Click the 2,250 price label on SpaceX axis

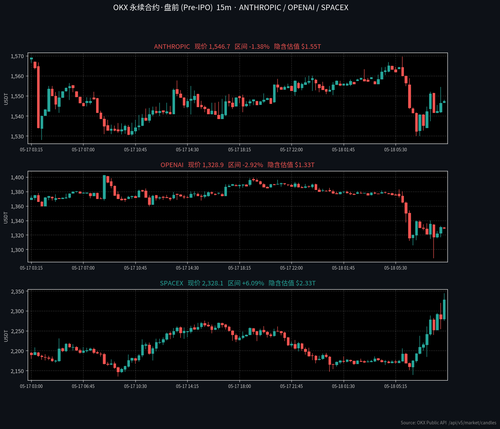coord(17,331)
